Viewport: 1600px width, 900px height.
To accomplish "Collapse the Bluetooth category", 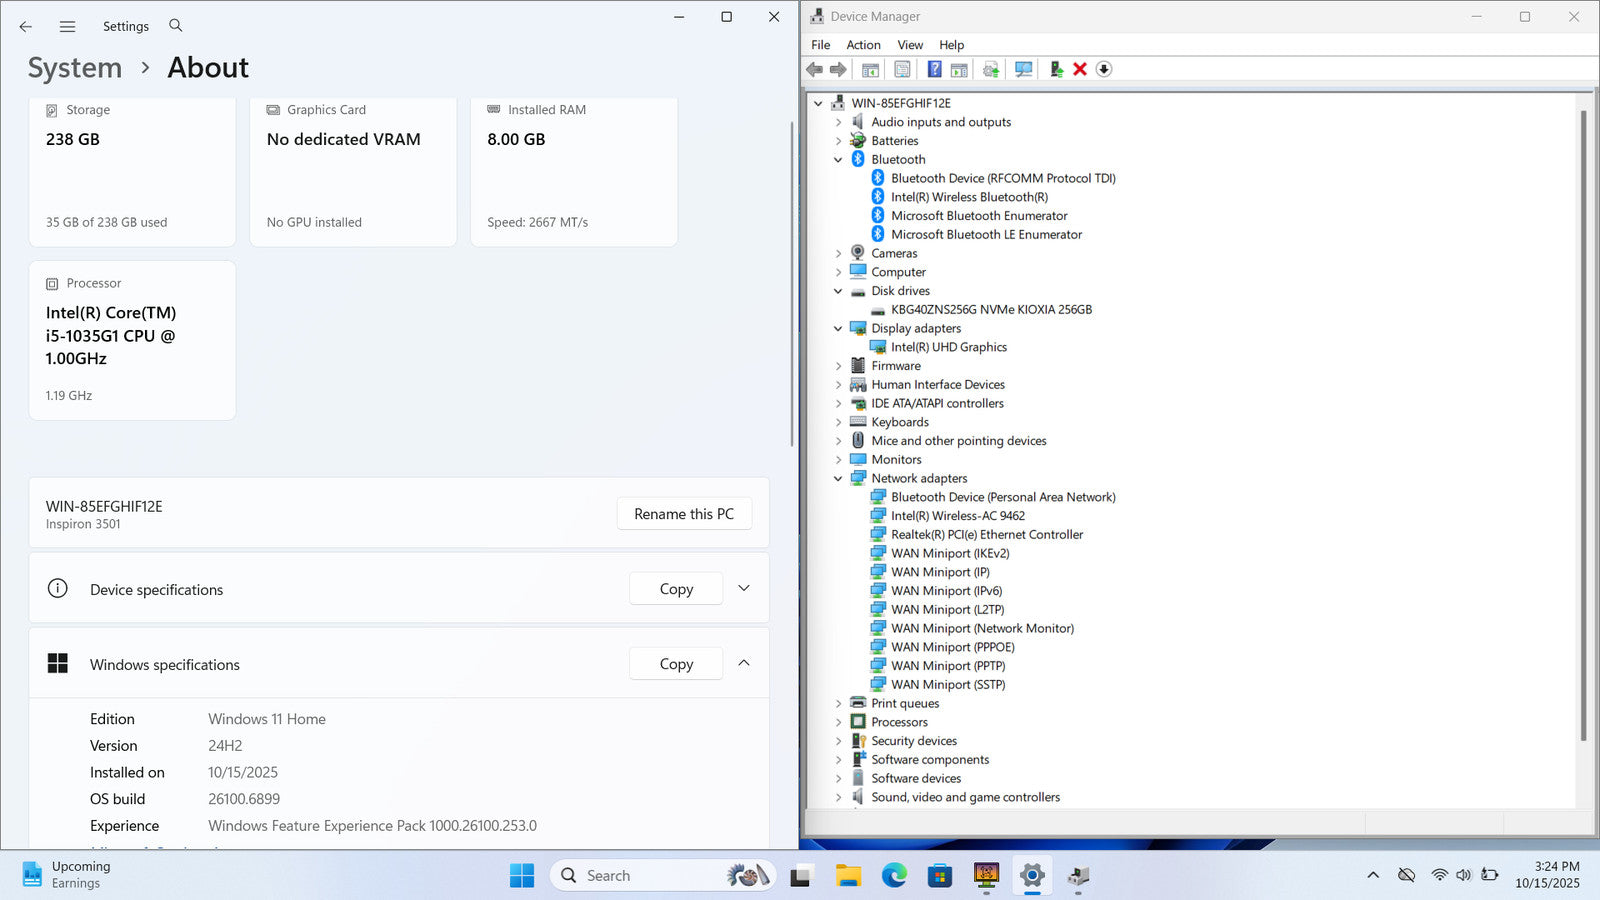I will (838, 160).
